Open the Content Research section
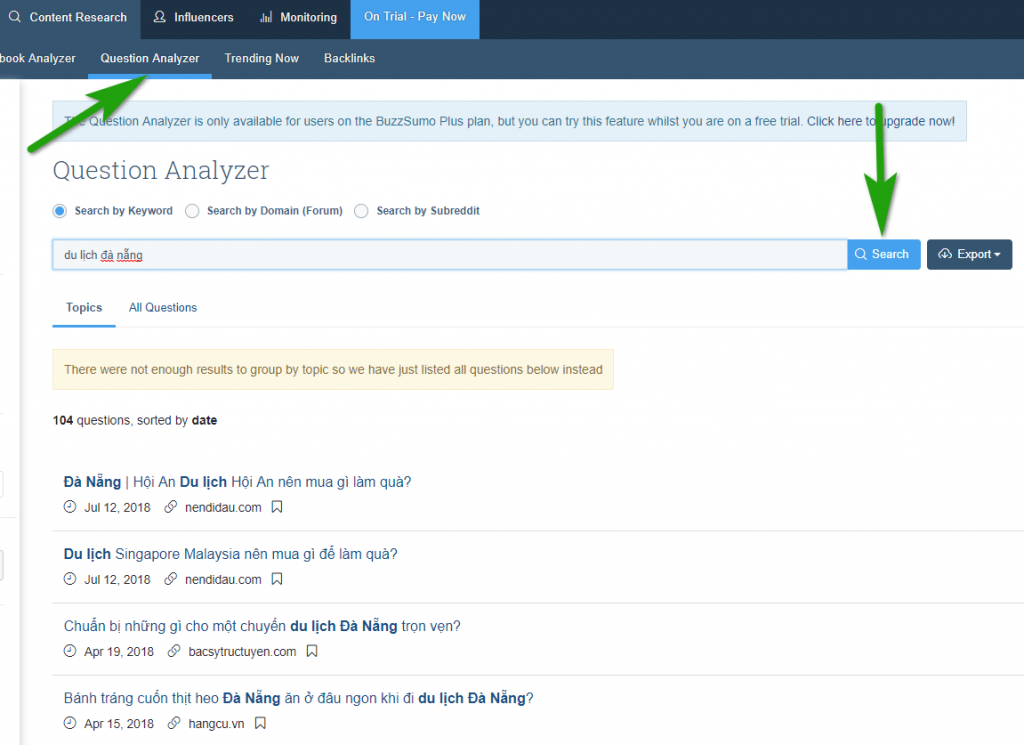 [x=68, y=17]
